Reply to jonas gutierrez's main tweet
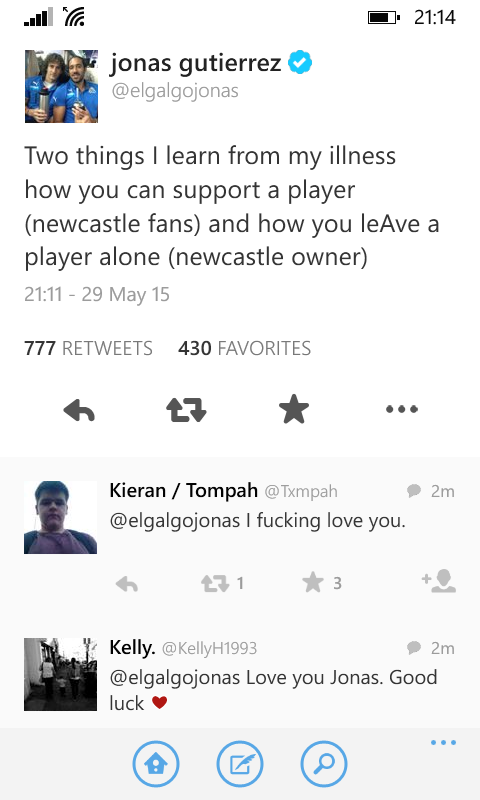Viewport: 480px width, 800px height. (x=79, y=410)
